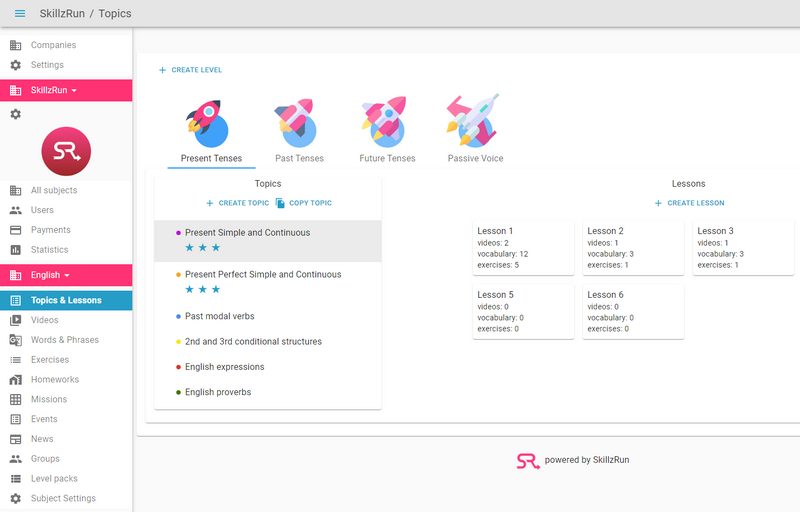Viewport: 800px width, 512px height.
Task: Click the purple dot beside Present Simple topic
Action: click(178, 233)
